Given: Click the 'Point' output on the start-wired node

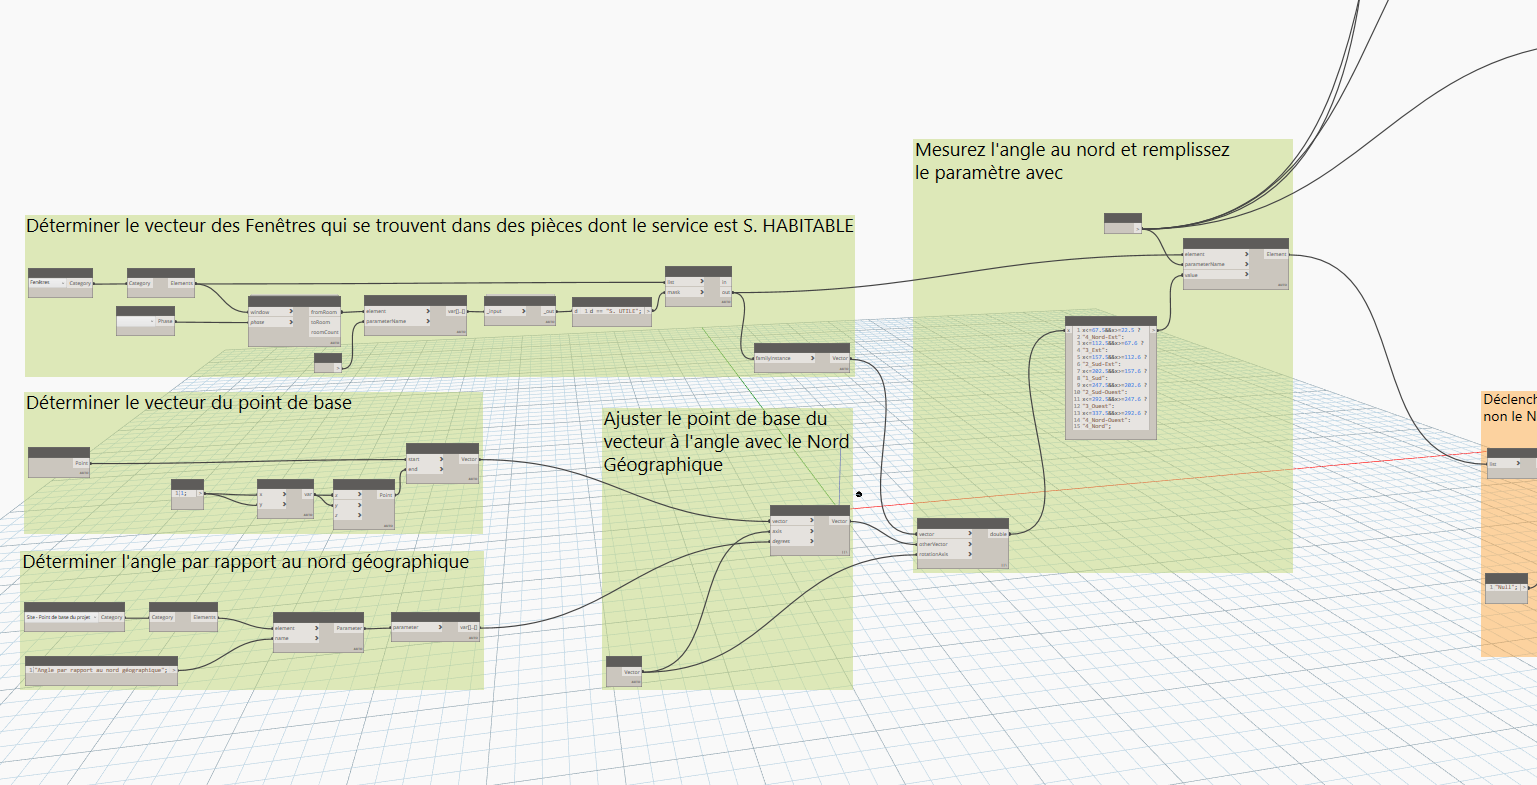Looking at the screenshot, I should [x=80, y=464].
